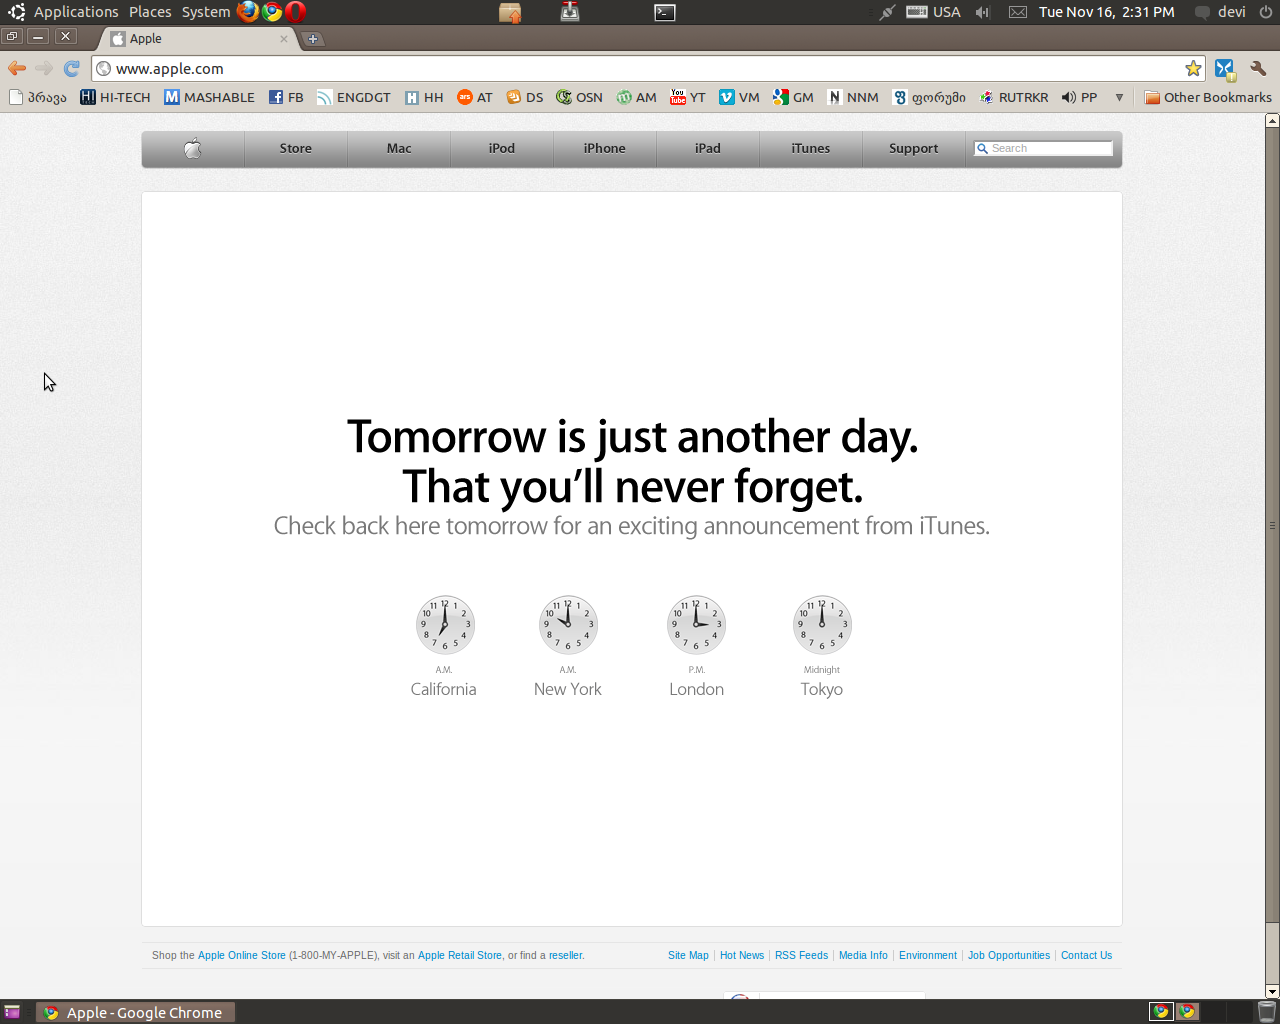Reload the page with the refresh icon
The image size is (1280, 1024).
pos(71,68)
